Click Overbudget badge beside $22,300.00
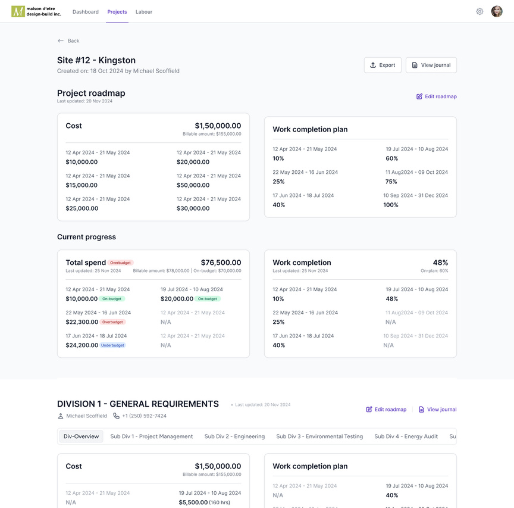Viewport: 514px width, 508px height. point(113,322)
